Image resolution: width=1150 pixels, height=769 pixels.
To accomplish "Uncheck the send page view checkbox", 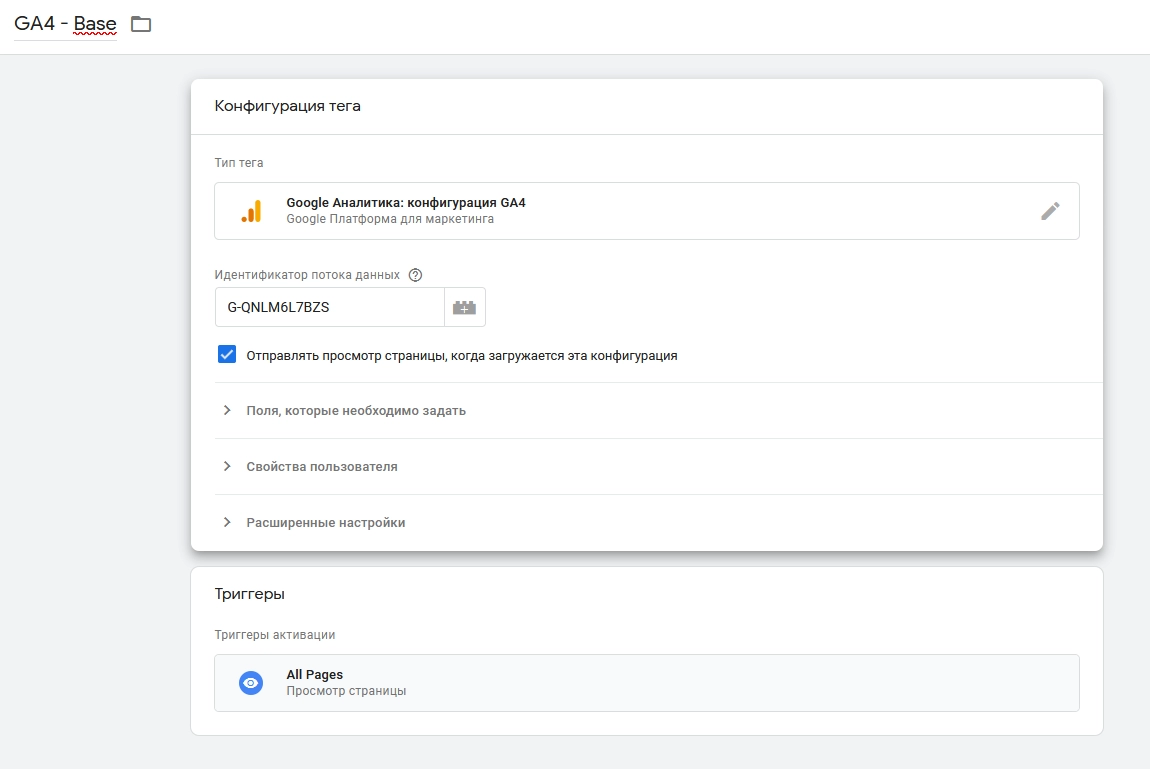I will (227, 355).
